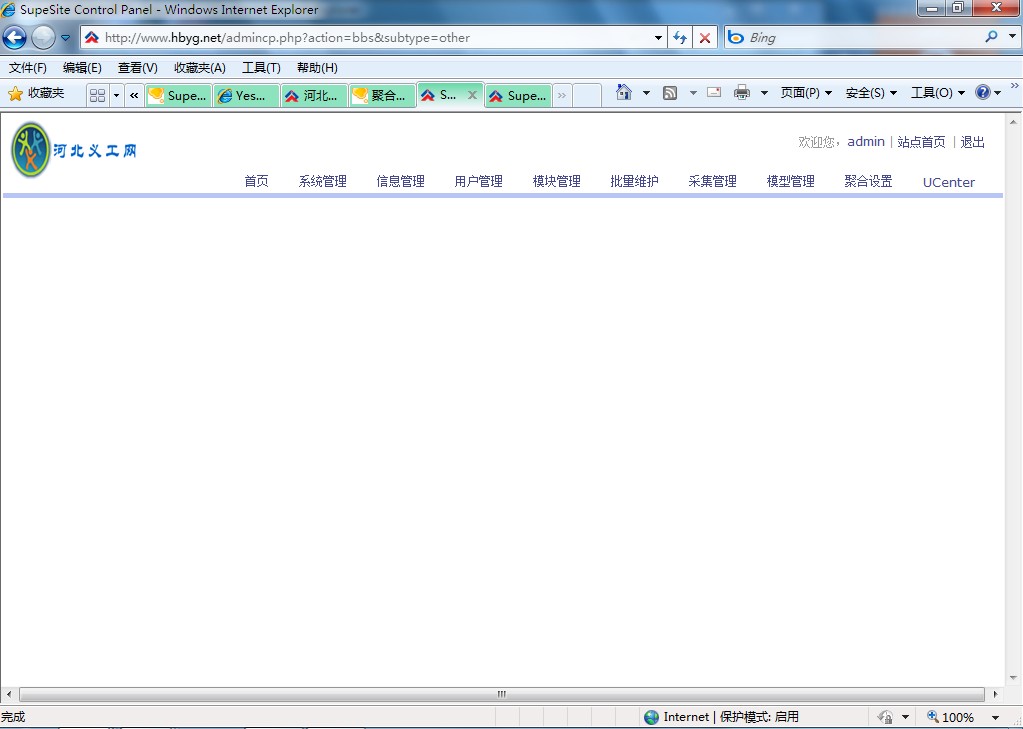The width and height of the screenshot is (1023, 729).
Task: Click the Refresh page icon
Action: pos(680,38)
